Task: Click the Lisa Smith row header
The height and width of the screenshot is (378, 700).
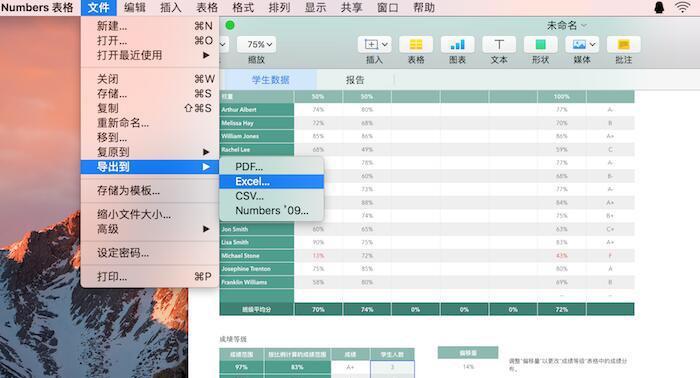Action: tap(257, 242)
